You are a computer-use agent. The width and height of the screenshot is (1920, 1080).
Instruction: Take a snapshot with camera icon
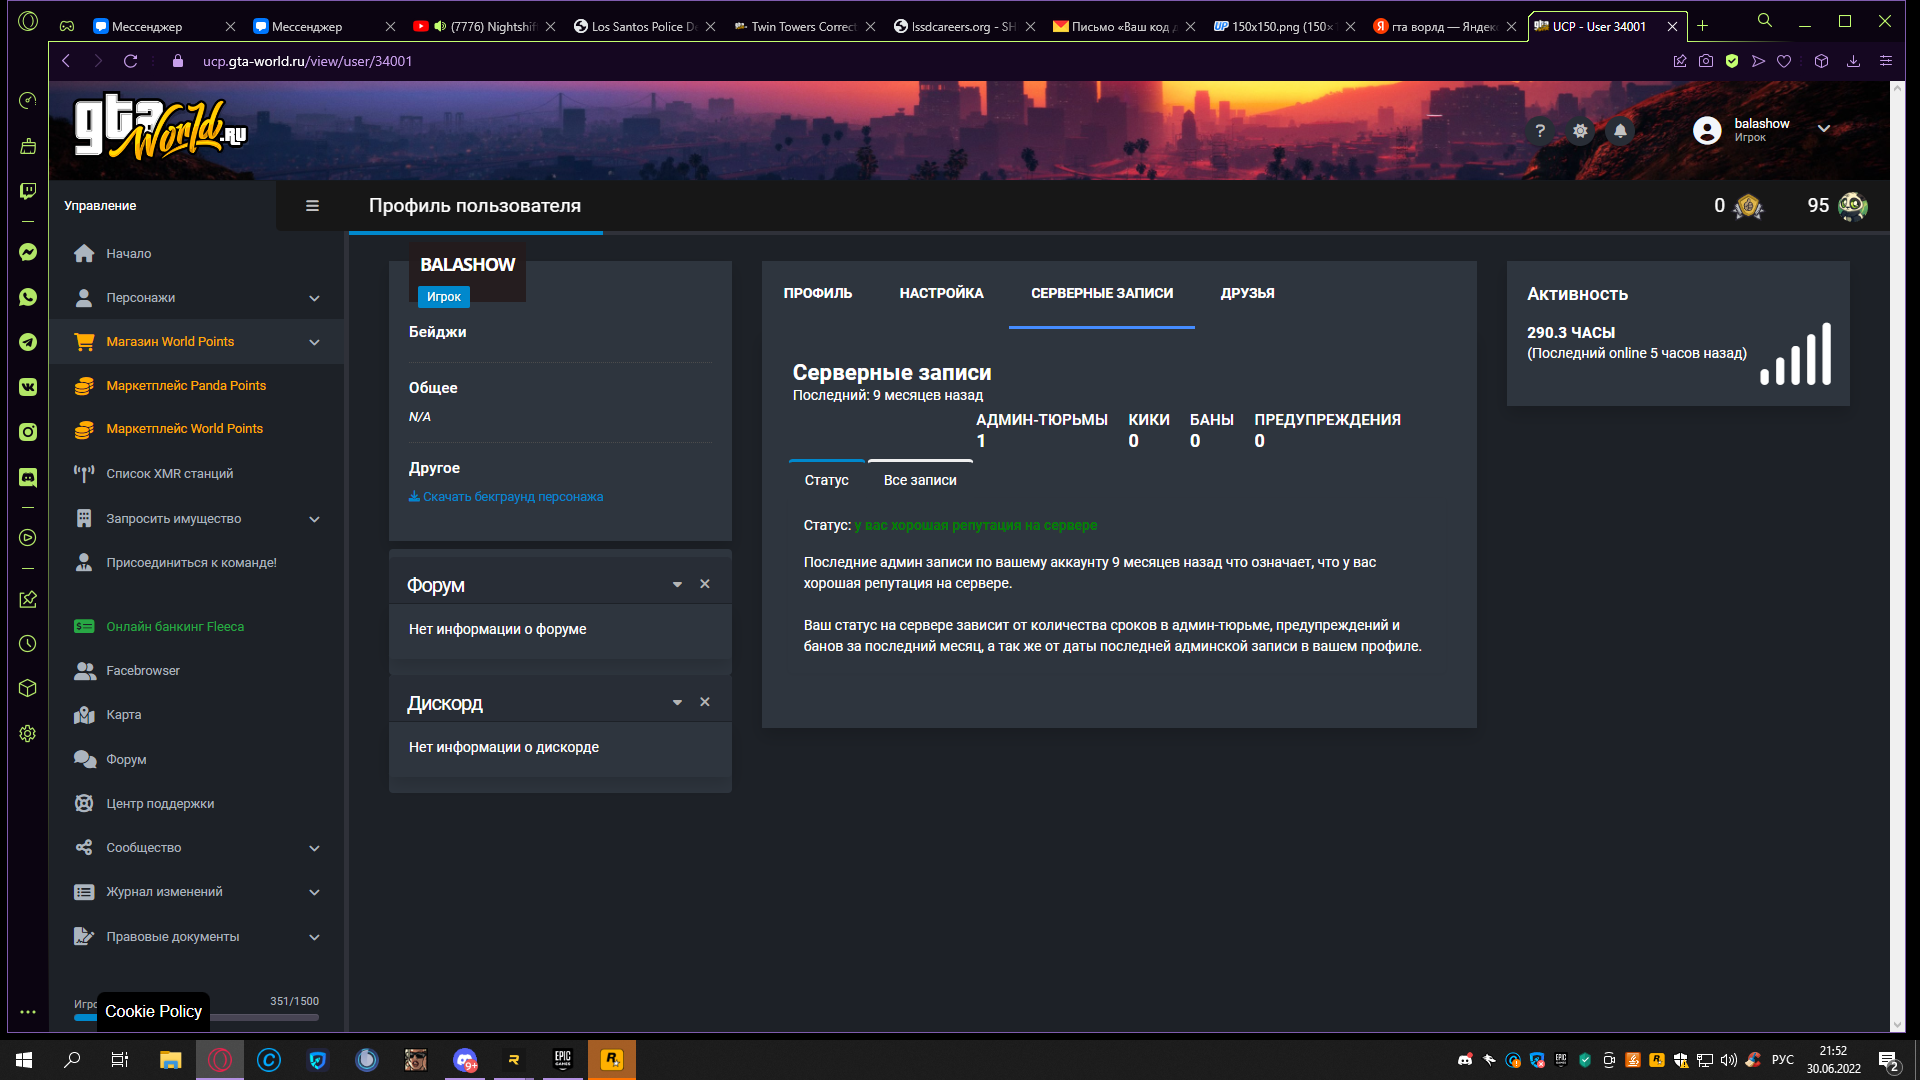tap(1706, 61)
